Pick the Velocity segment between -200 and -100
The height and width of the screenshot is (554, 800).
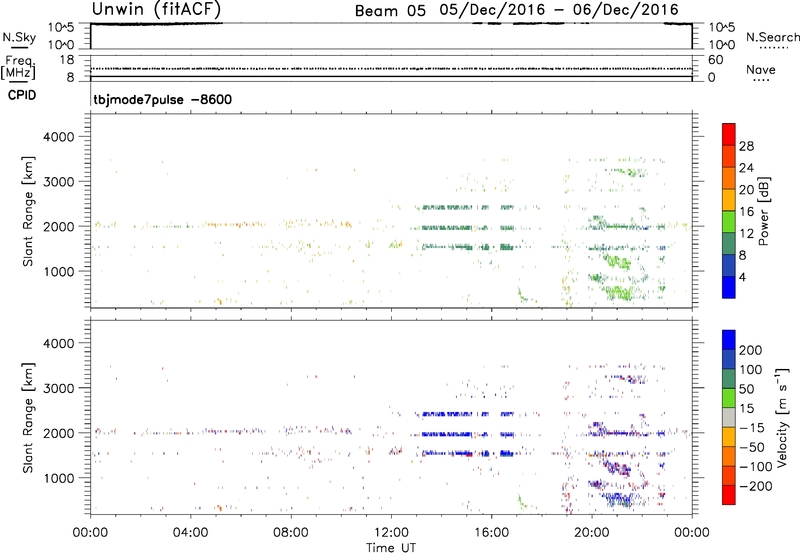click(729, 475)
